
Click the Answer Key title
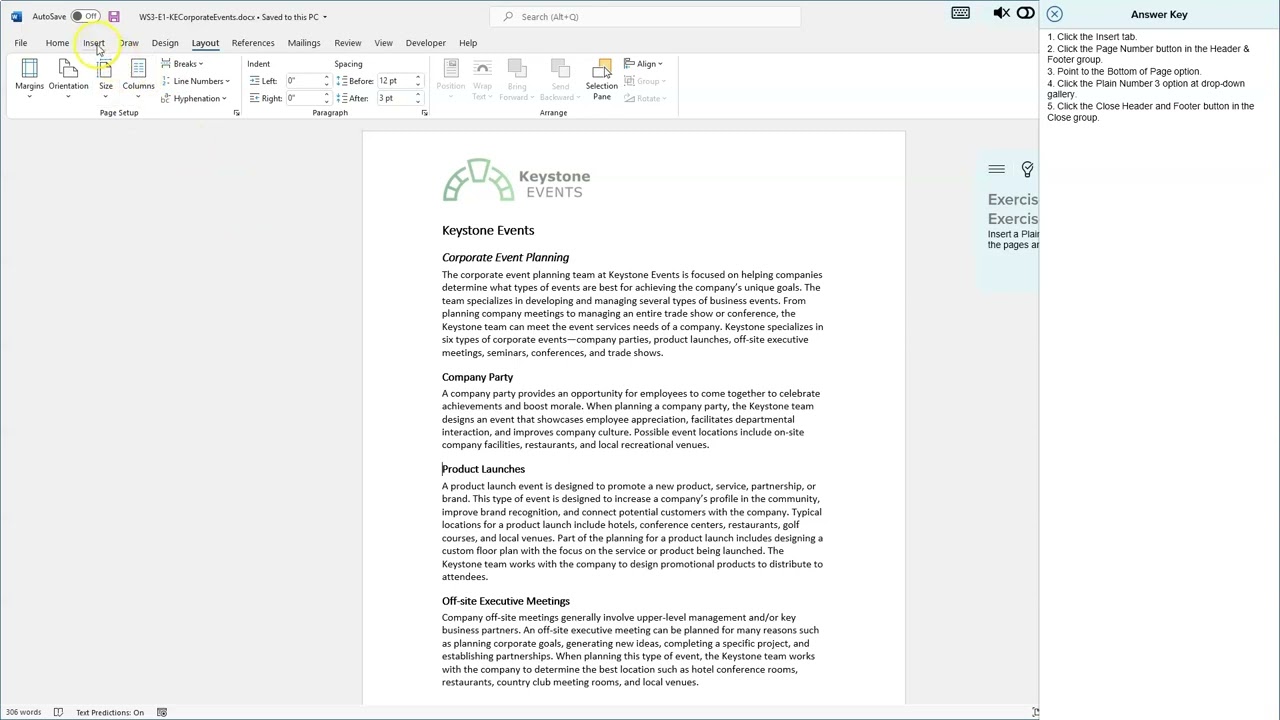click(1159, 15)
